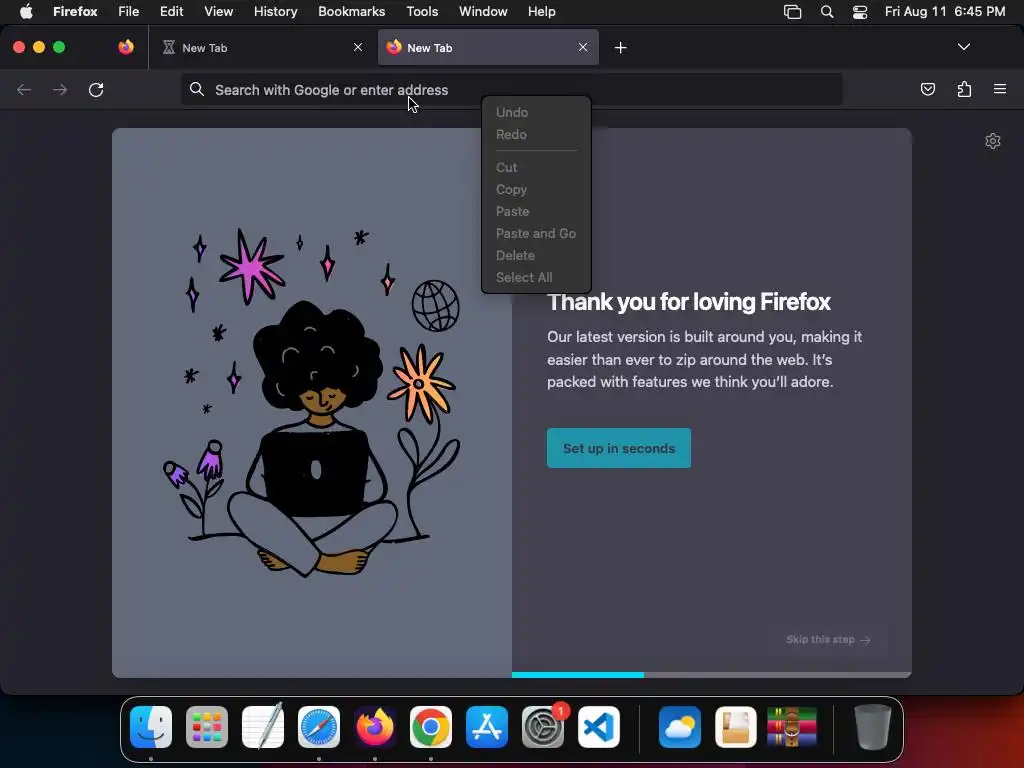
Task: Open the Edit menu
Action: pos(172,12)
